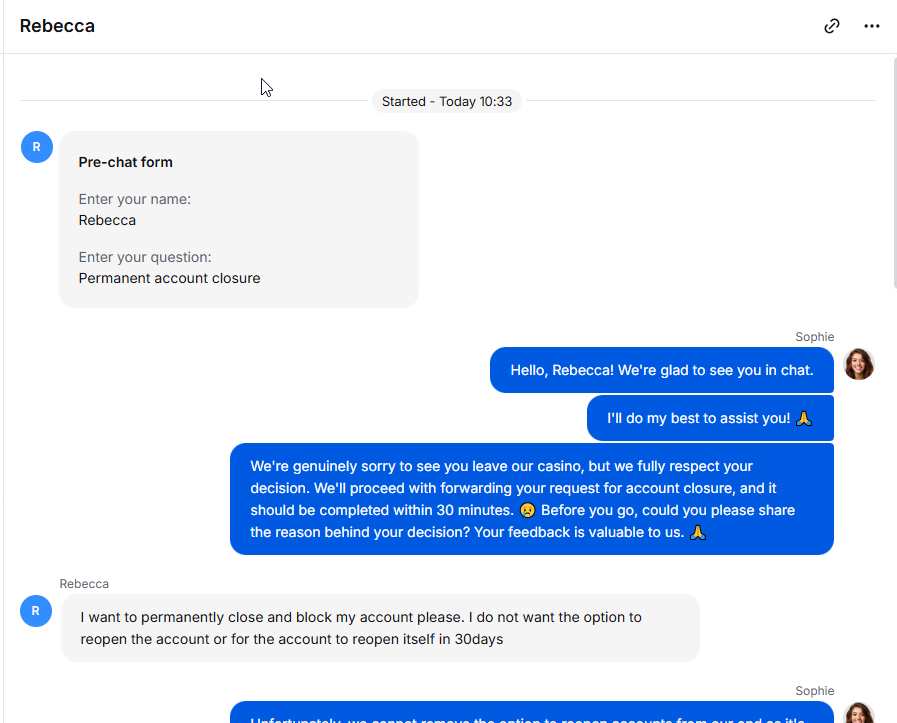Image resolution: width=897 pixels, height=723 pixels.
Task: Click the 'Enter your question:' label
Action: (x=145, y=257)
